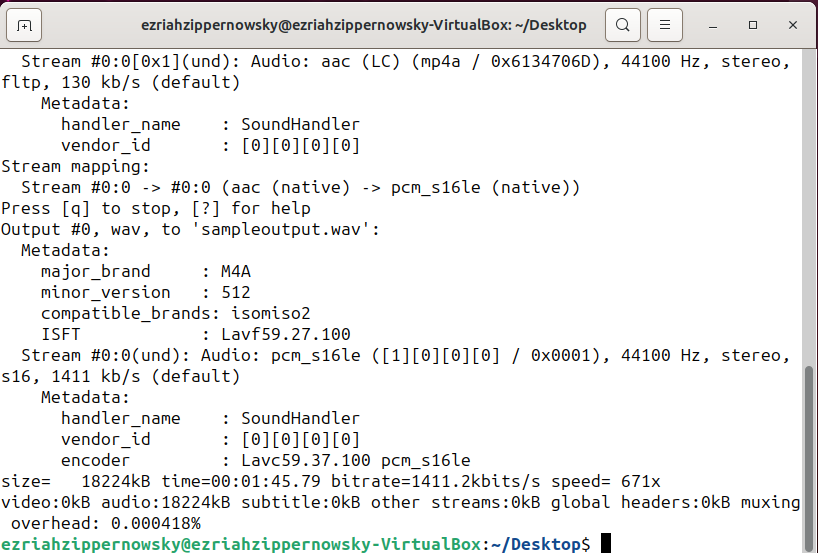The width and height of the screenshot is (818, 553).
Task: Click the terminal vertical scrollbar handle
Action: pyautogui.click(x=809, y=459)
